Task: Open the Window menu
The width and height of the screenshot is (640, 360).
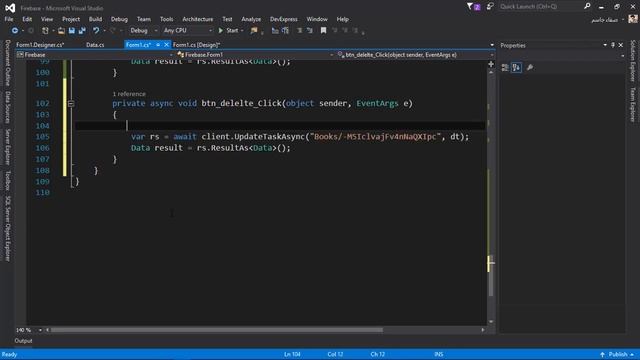Action: click(317, 19)
